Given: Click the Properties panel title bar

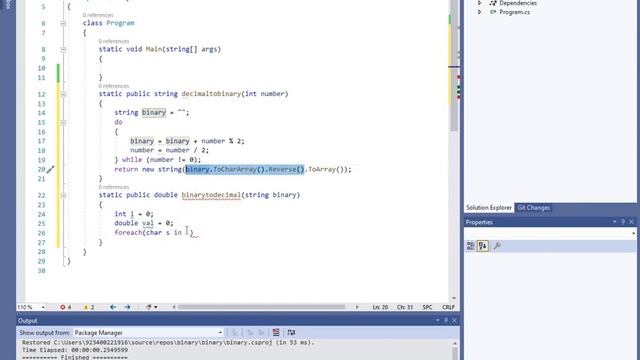Looking at the screenshot, I should point(550,222).
